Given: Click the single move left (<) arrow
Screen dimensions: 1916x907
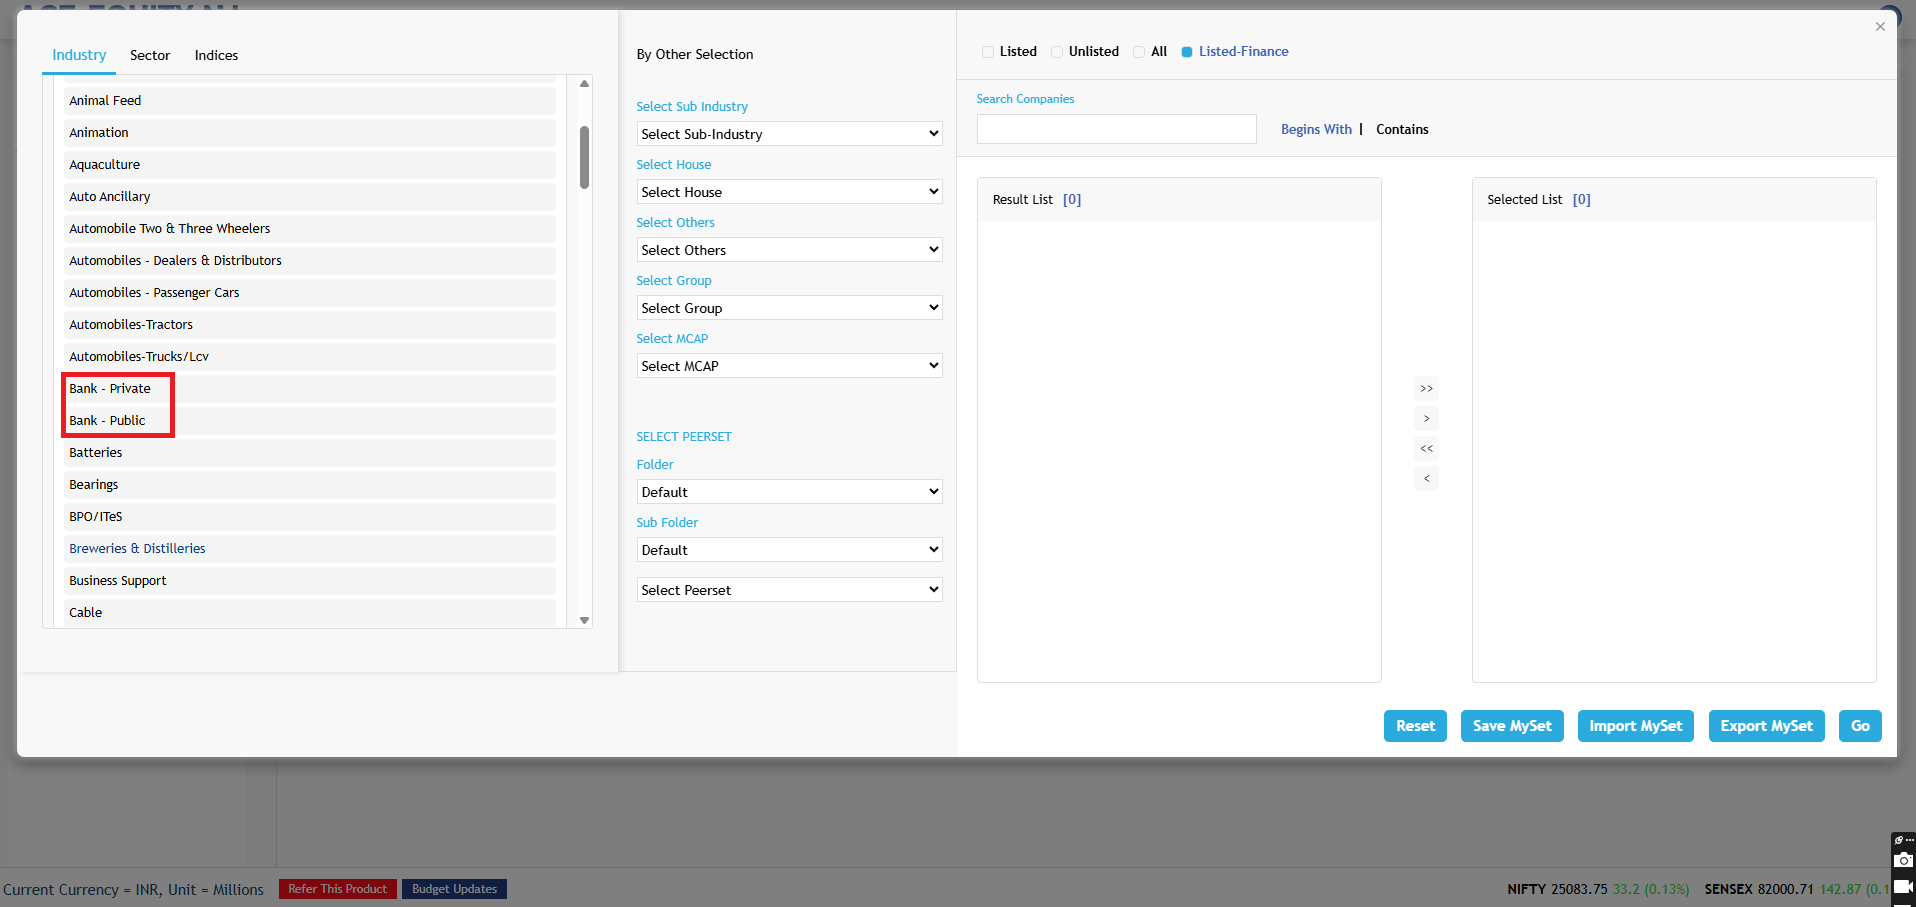Looking at the screenshot, I should pyautogui.click(x=1426, y=478).
